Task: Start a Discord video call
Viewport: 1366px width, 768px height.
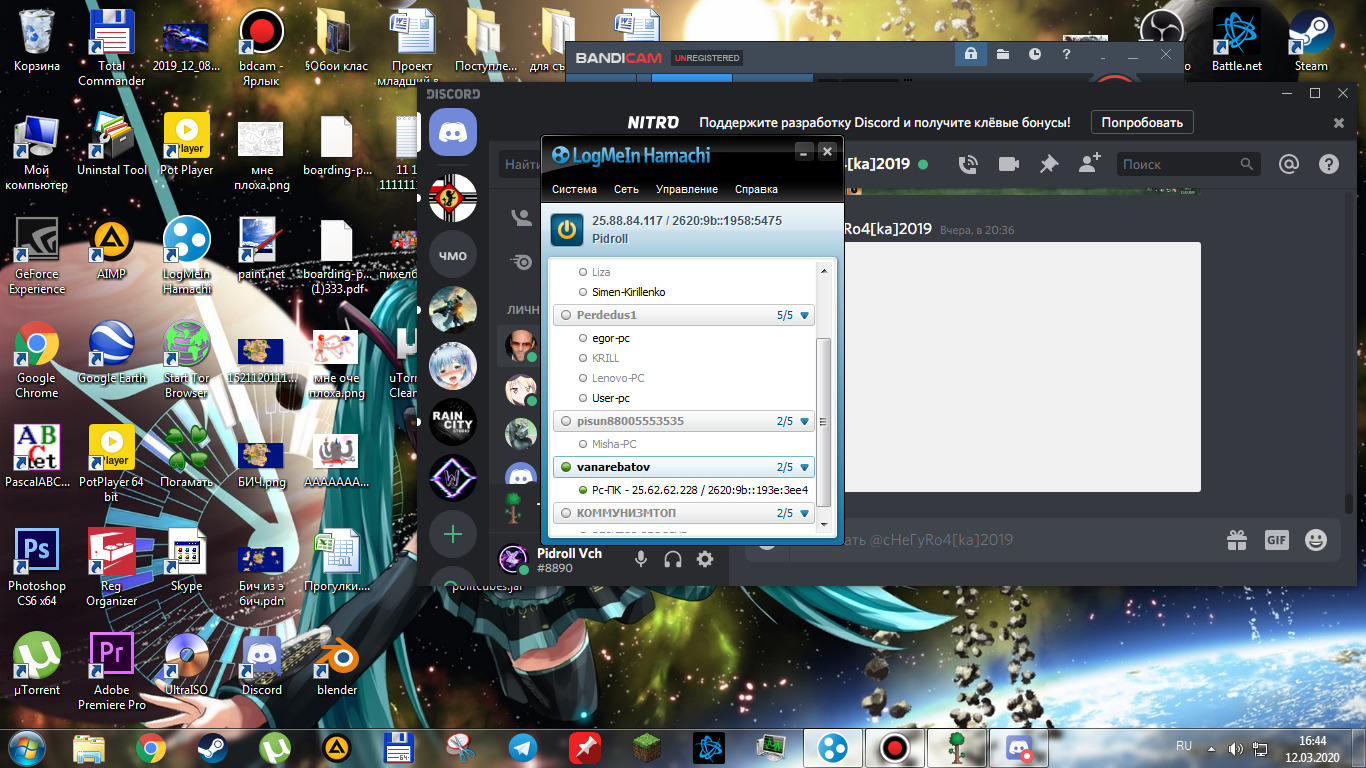Action: click(1008, 164)
